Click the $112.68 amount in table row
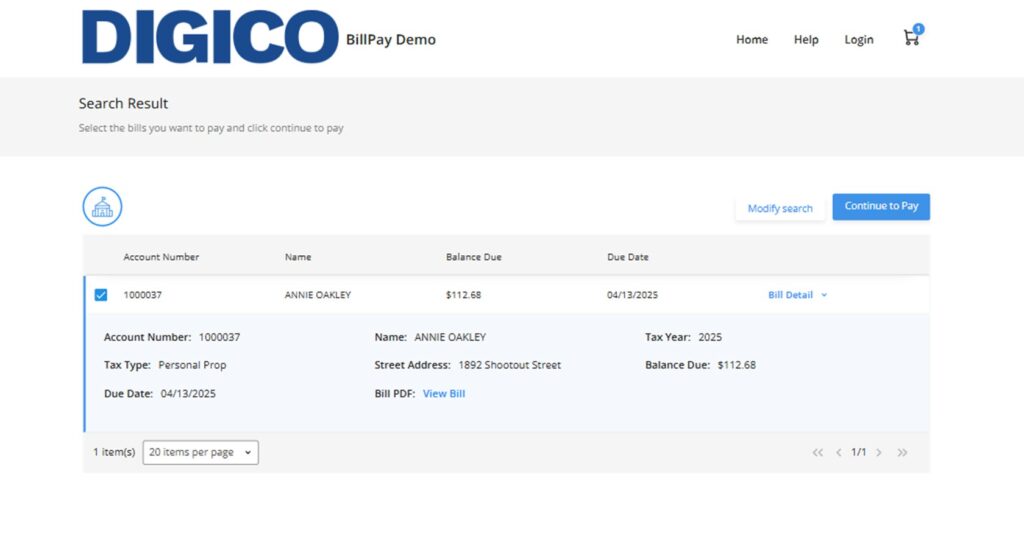Screen dimensions: 1024x555 click(x=464, y=295)
